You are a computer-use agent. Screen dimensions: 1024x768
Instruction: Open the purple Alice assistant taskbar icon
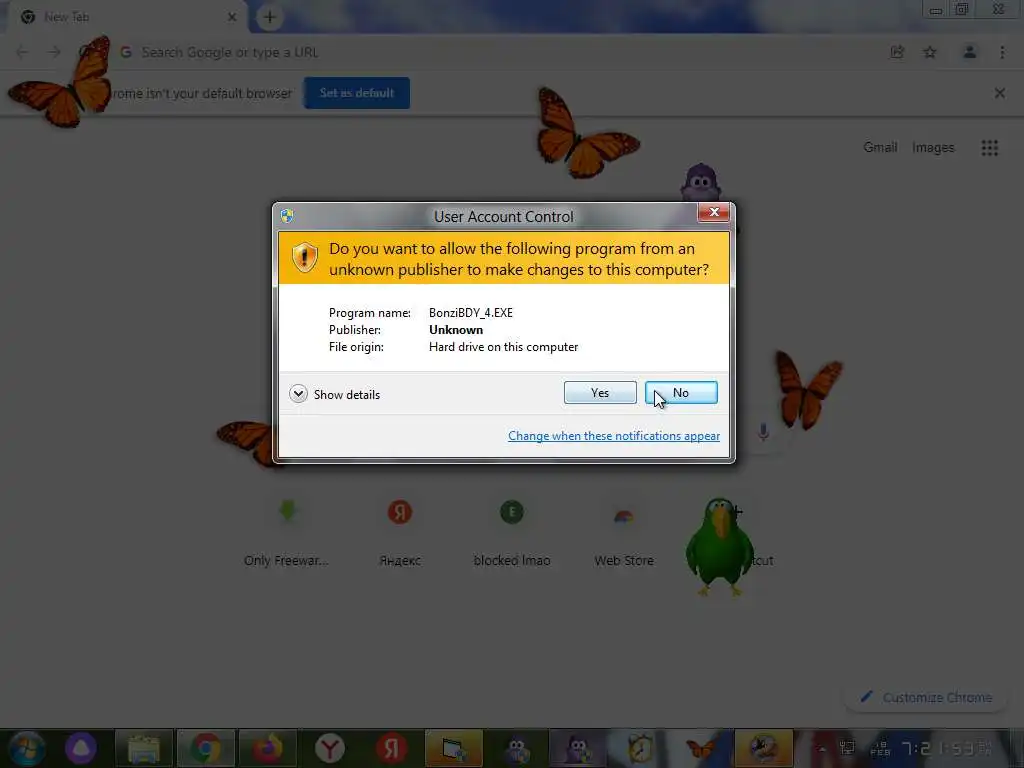(x=81, y=748)
